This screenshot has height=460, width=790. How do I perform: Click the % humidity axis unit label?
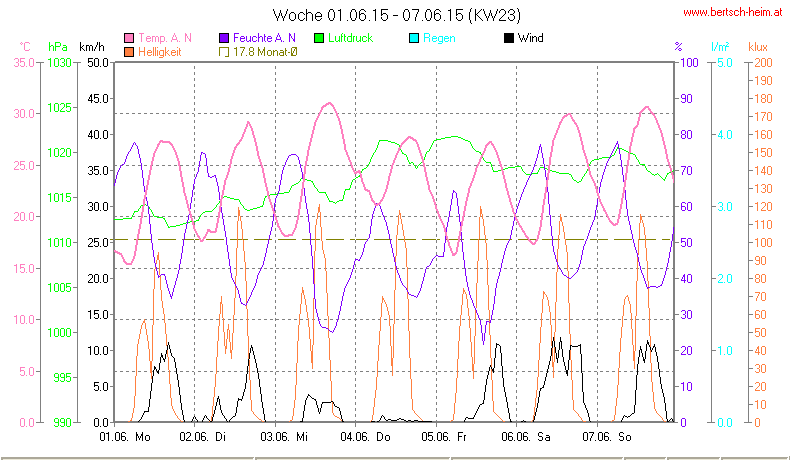point(678,47)
